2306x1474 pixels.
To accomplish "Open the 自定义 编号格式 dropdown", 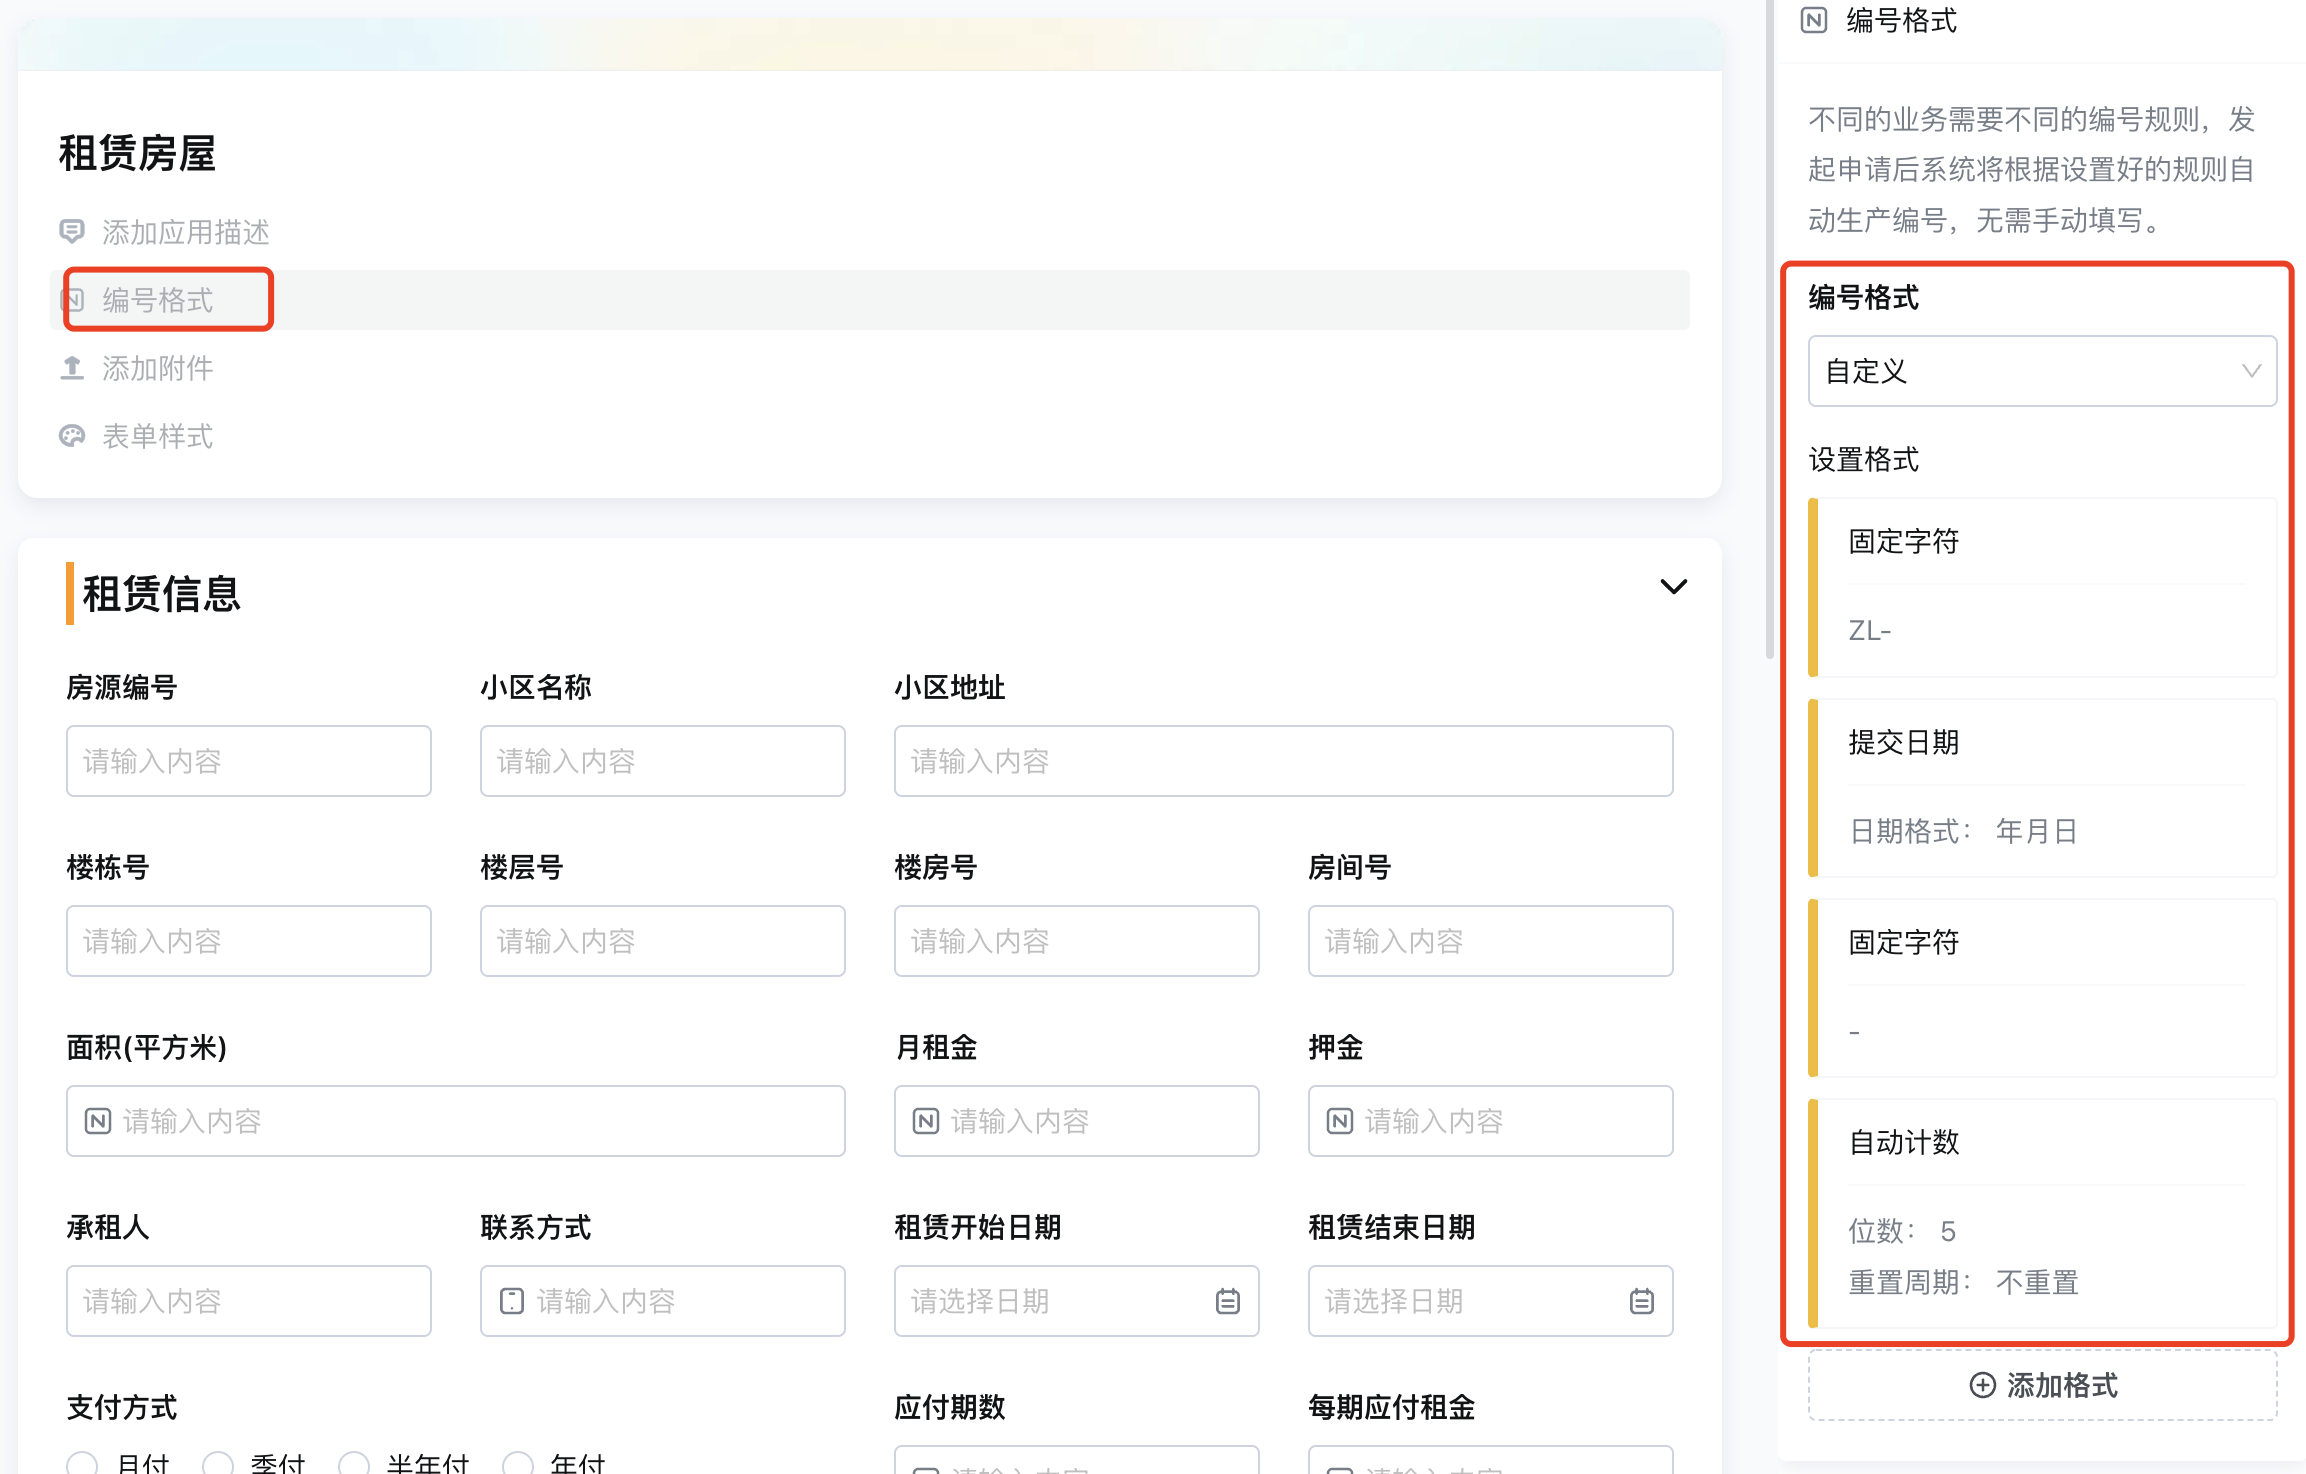I will [x=2043, y=371].
